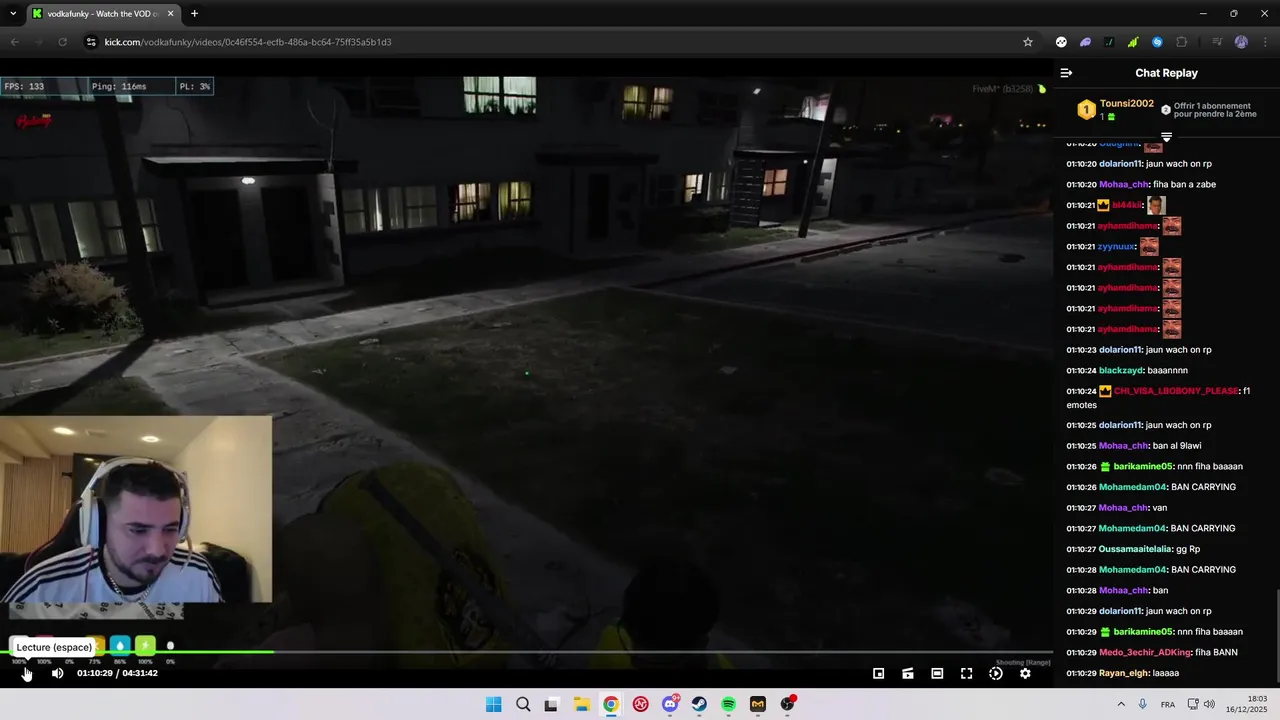Click username isl44kli in chat
Image resolution: width=1280 pixels, height=720 pixels.
[1127, 205]
